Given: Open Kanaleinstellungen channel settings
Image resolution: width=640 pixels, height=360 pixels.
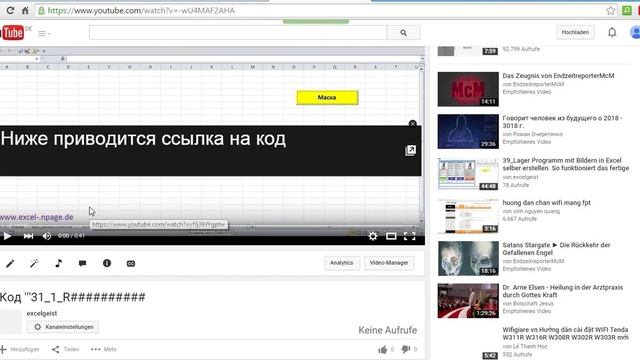Looking at the screenshot, I should click(63, 327).
